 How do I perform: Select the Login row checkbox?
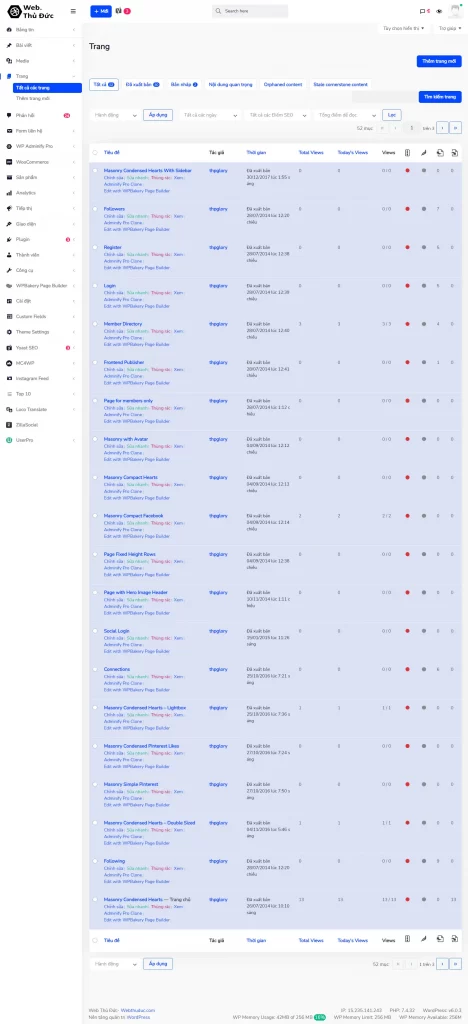95,285
